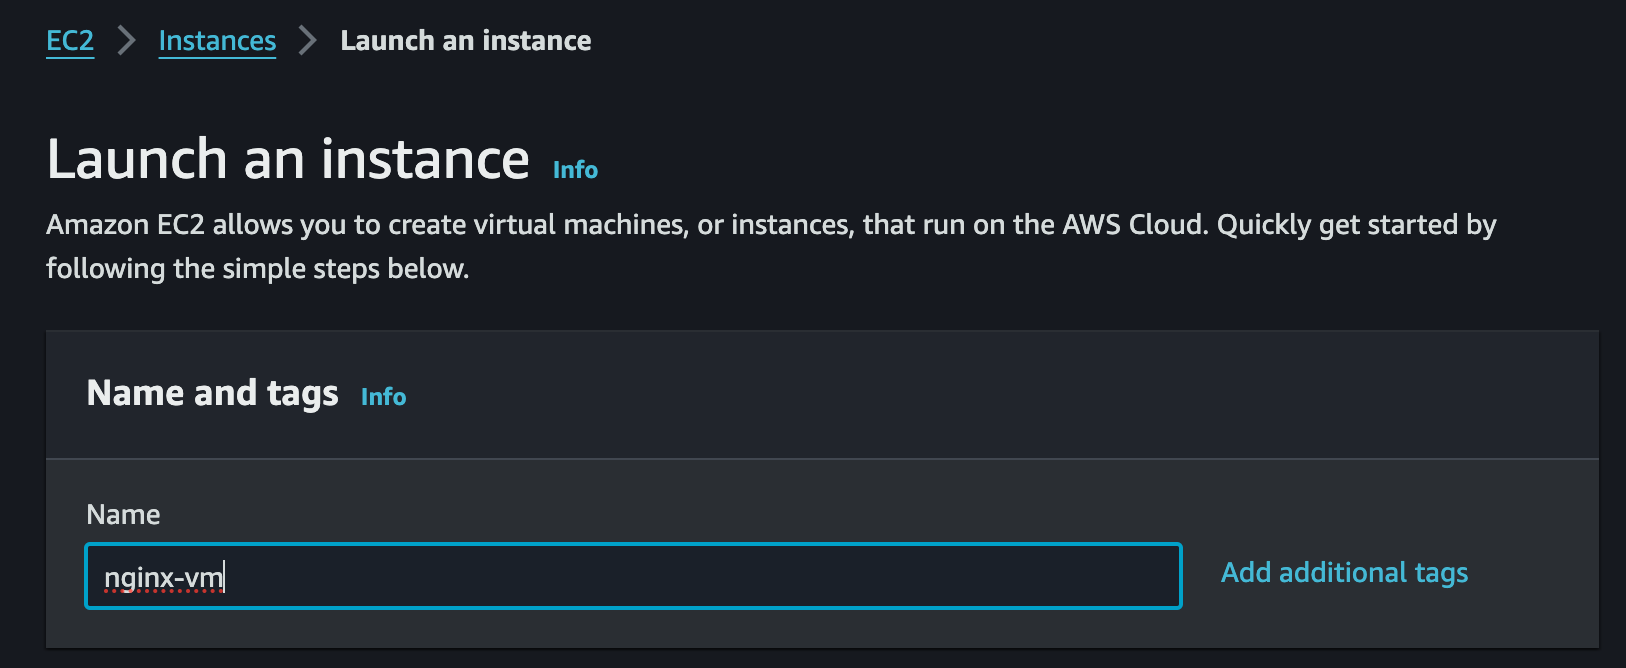Click the EC2 underlined breadcrumb text

[69, 40]
